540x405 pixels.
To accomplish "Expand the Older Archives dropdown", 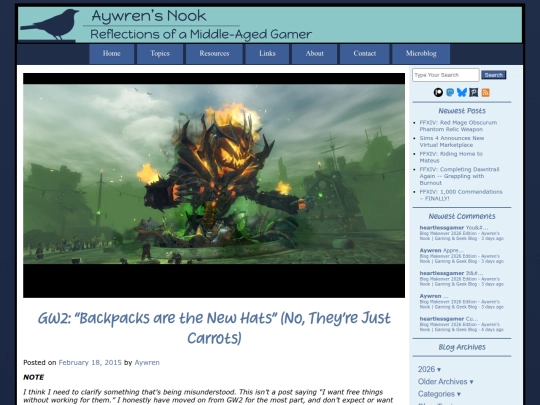I will (445, 382).
